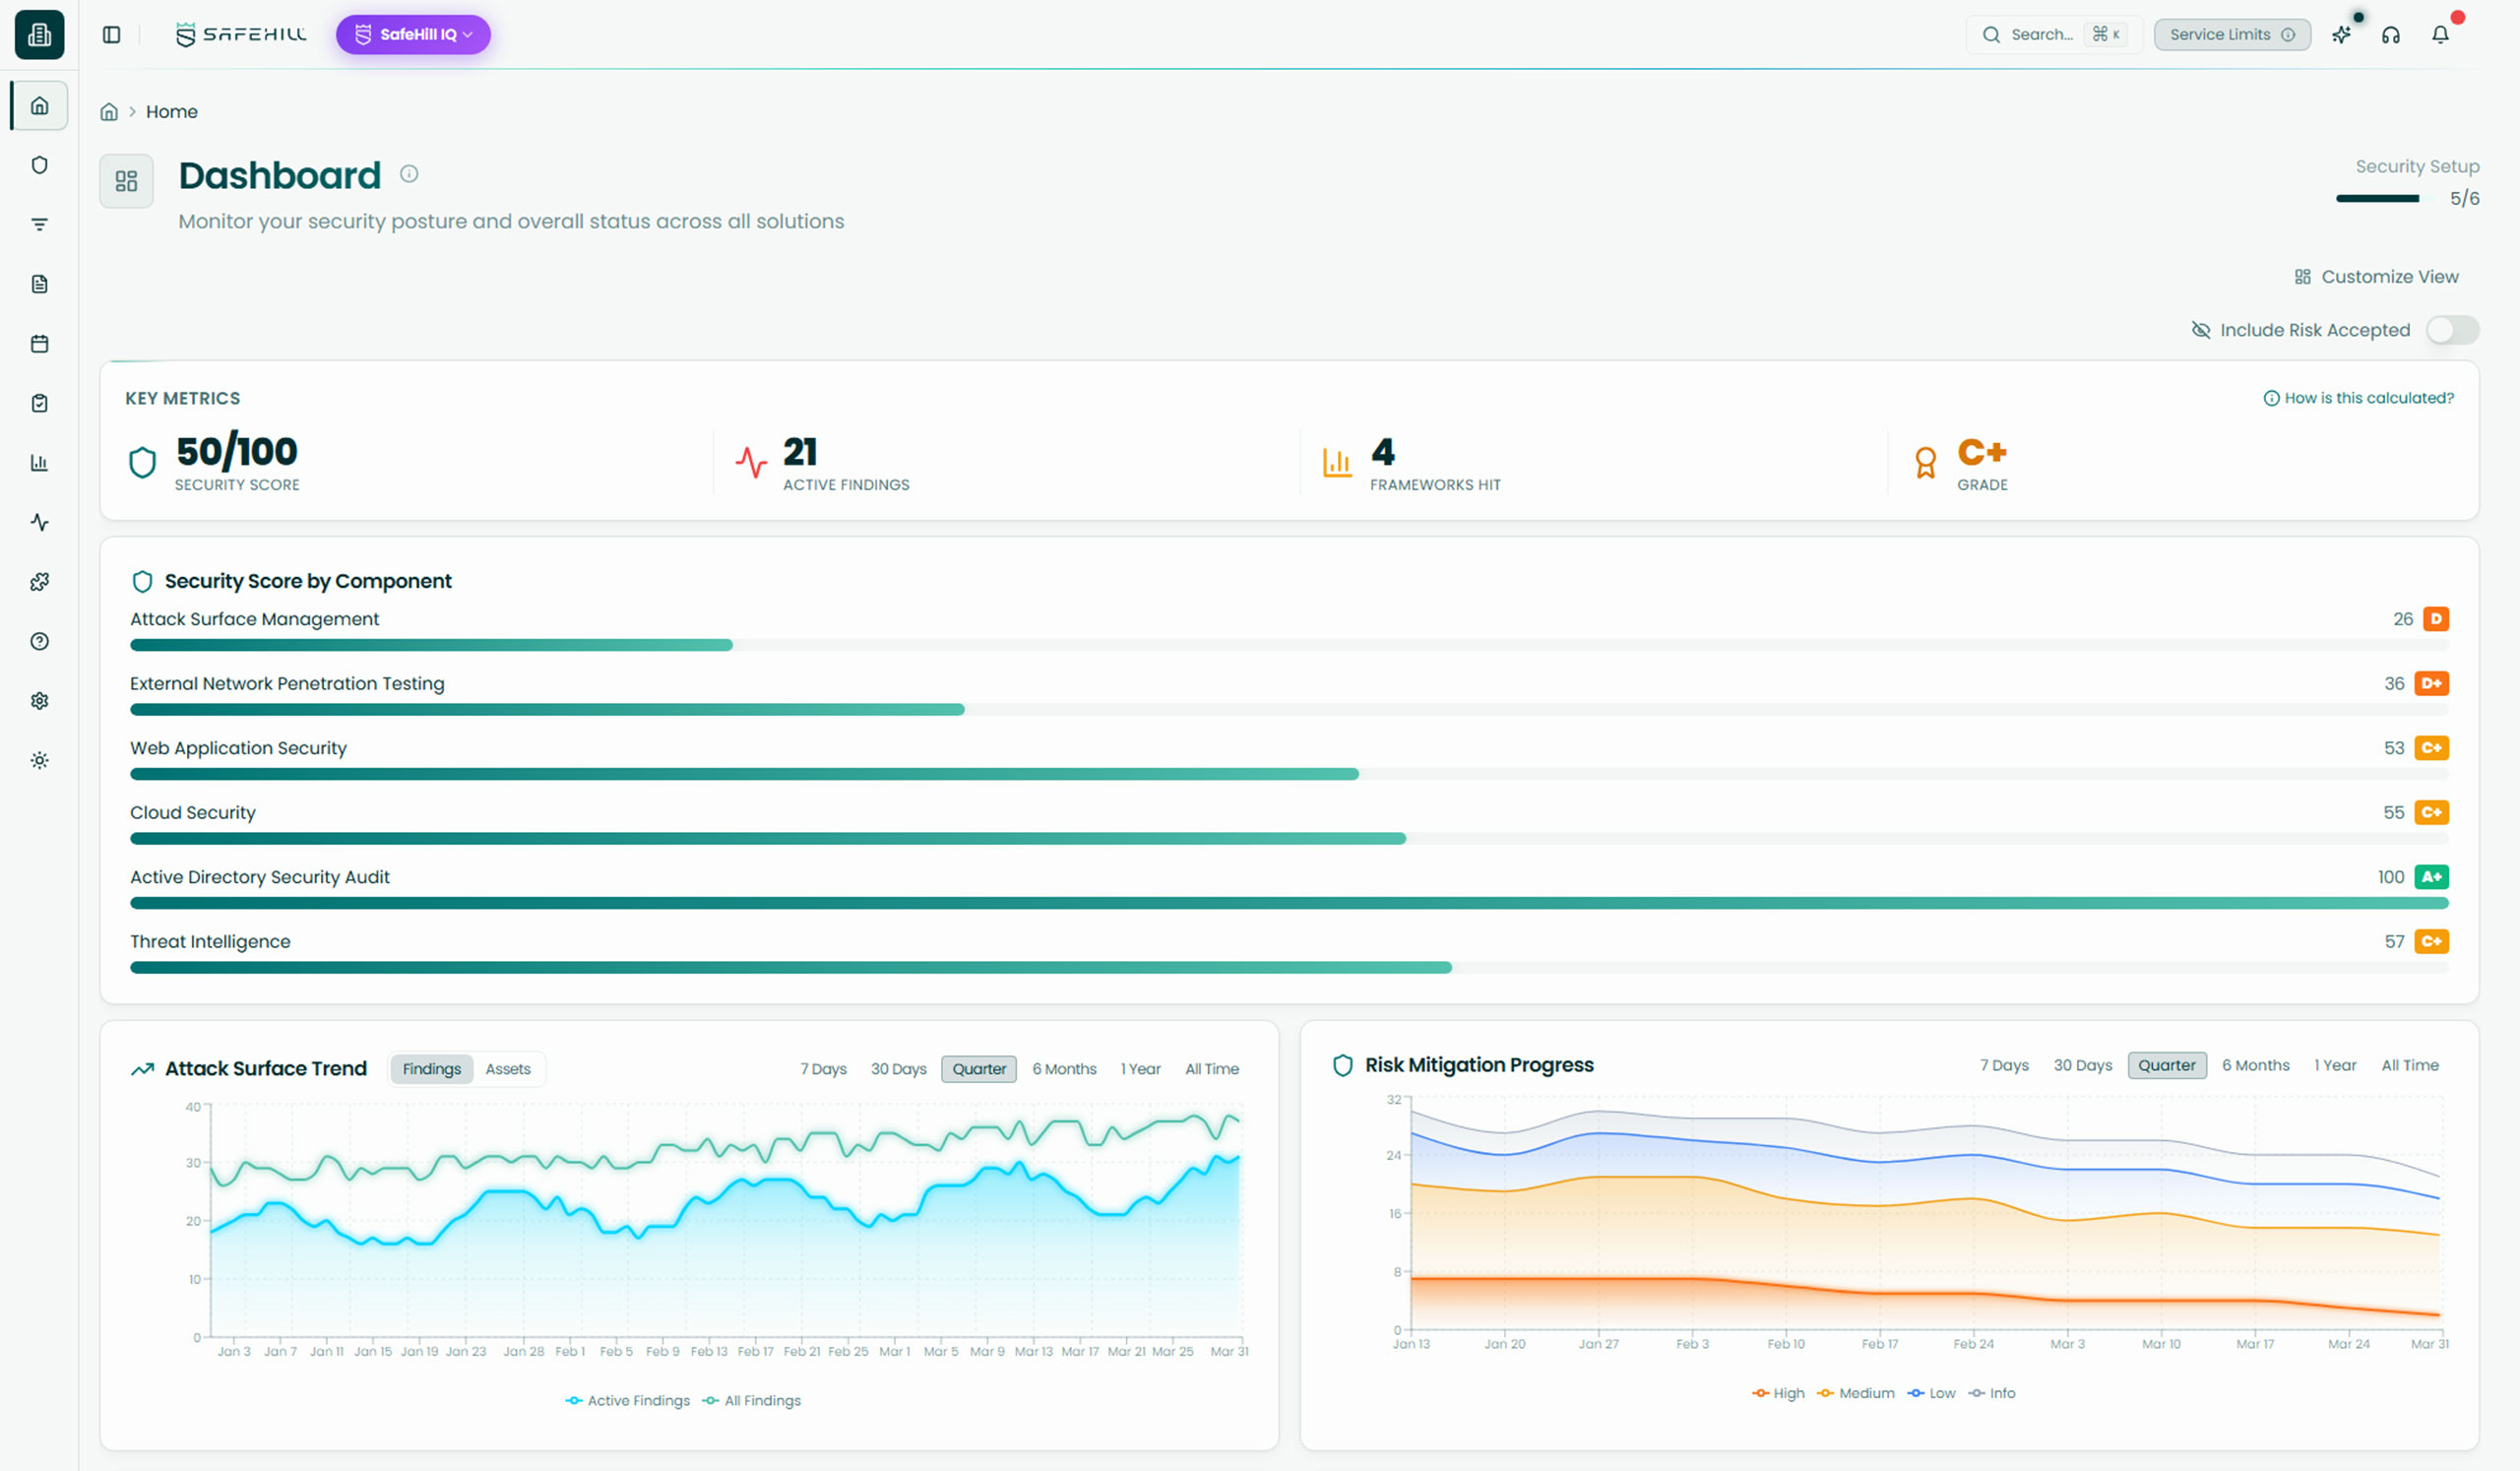
Task: Open the puzzle piece integrations icon
Action: (x=39, y=582)
